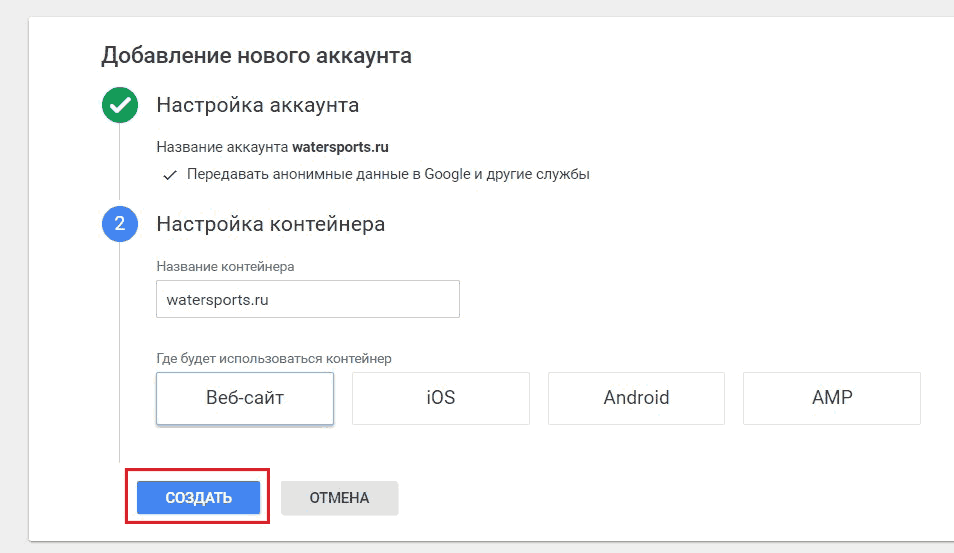Image resolution: width=954 pixels, height=553 pixels.
Task: Select the Веб-сайт container type
Action: click(x=245, y=398)
